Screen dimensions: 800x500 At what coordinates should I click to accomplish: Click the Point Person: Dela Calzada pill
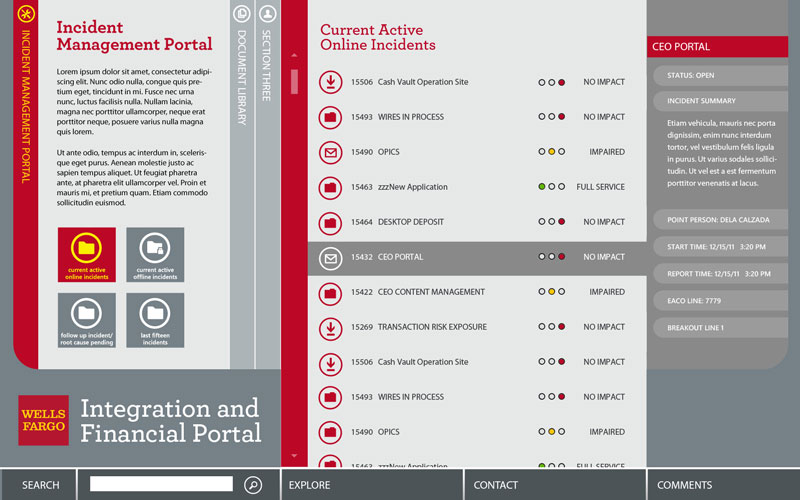(x=720, y=220)
